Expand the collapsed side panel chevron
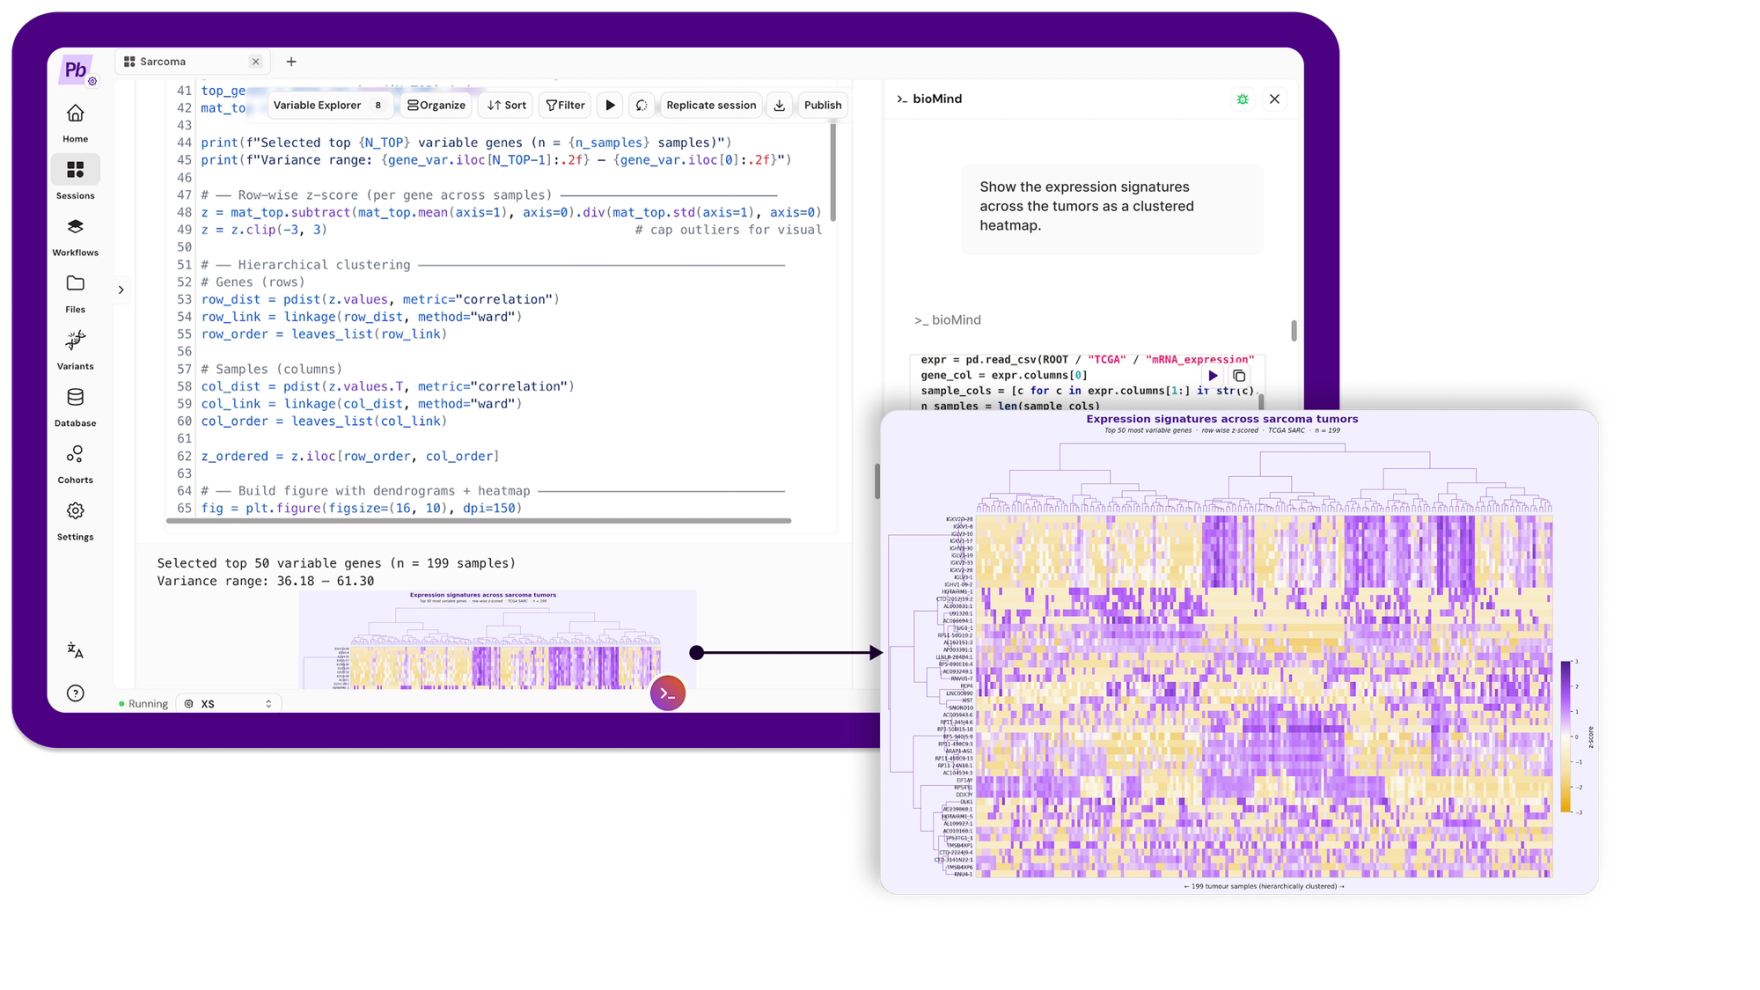Image resolution: width=1760 pixels, height=990 pixels. 121,290
